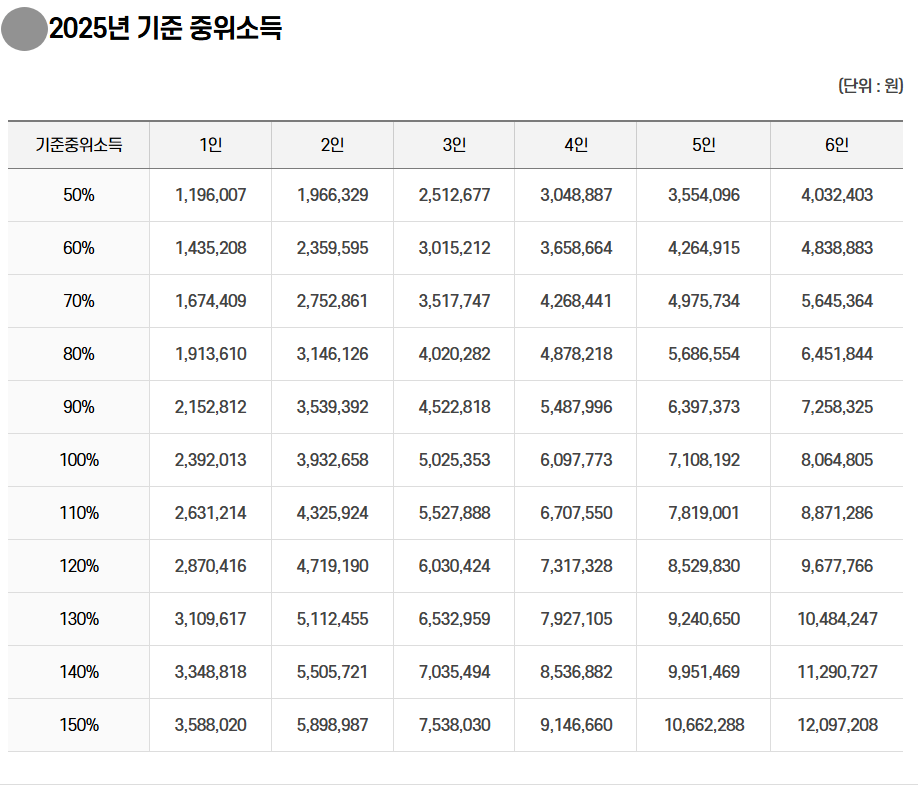Click the cell 7,819,001
Viewport: 918px width, 791px height.
tap(704, 513)
